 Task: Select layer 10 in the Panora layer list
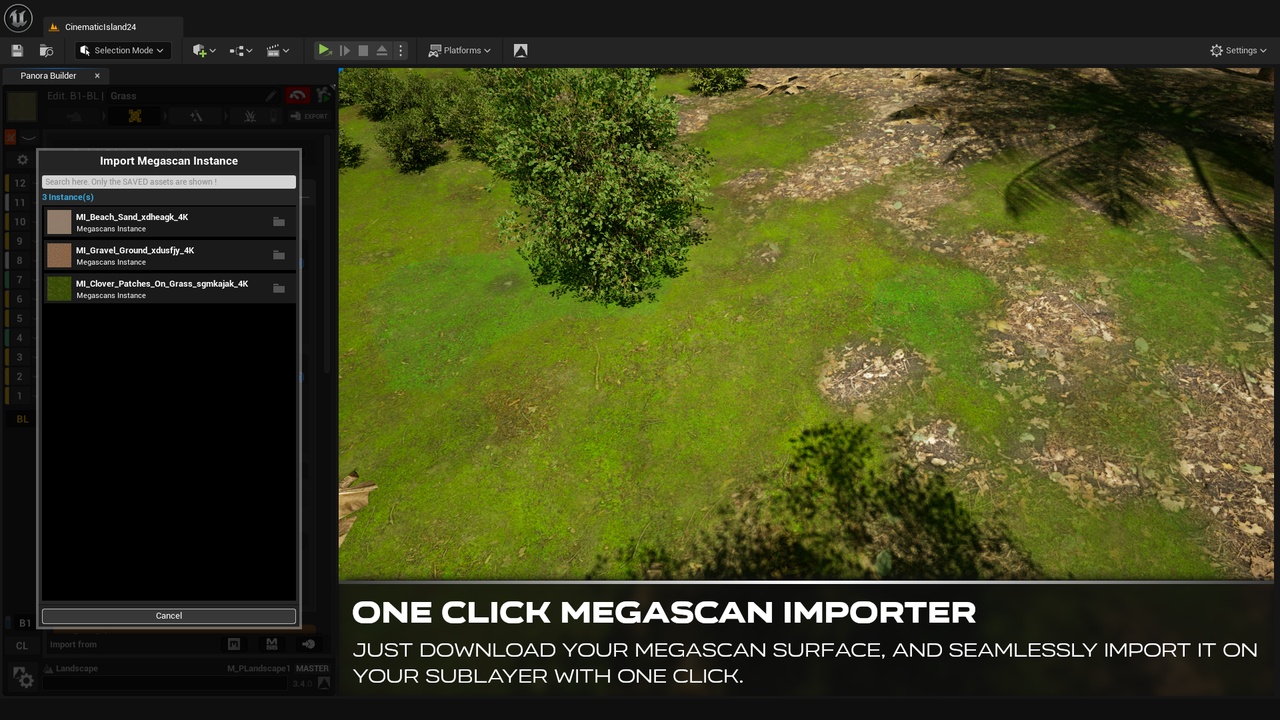20,222
